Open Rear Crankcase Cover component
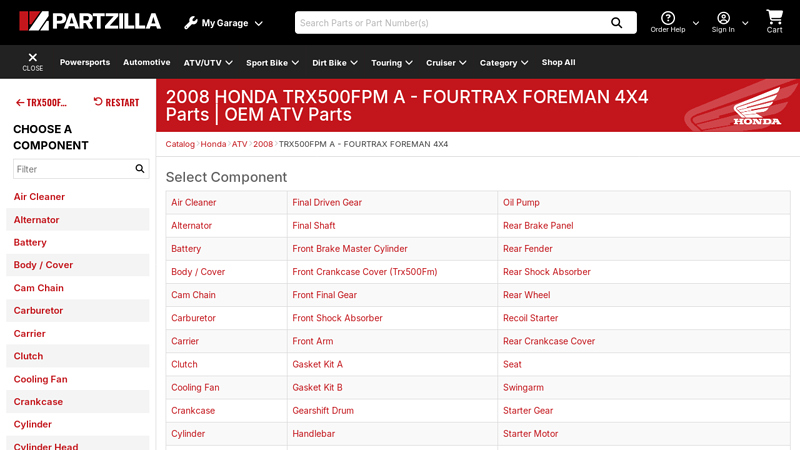The width and height of the screenshot is (800, 450). pyautogui.click(x=549, y=341)
